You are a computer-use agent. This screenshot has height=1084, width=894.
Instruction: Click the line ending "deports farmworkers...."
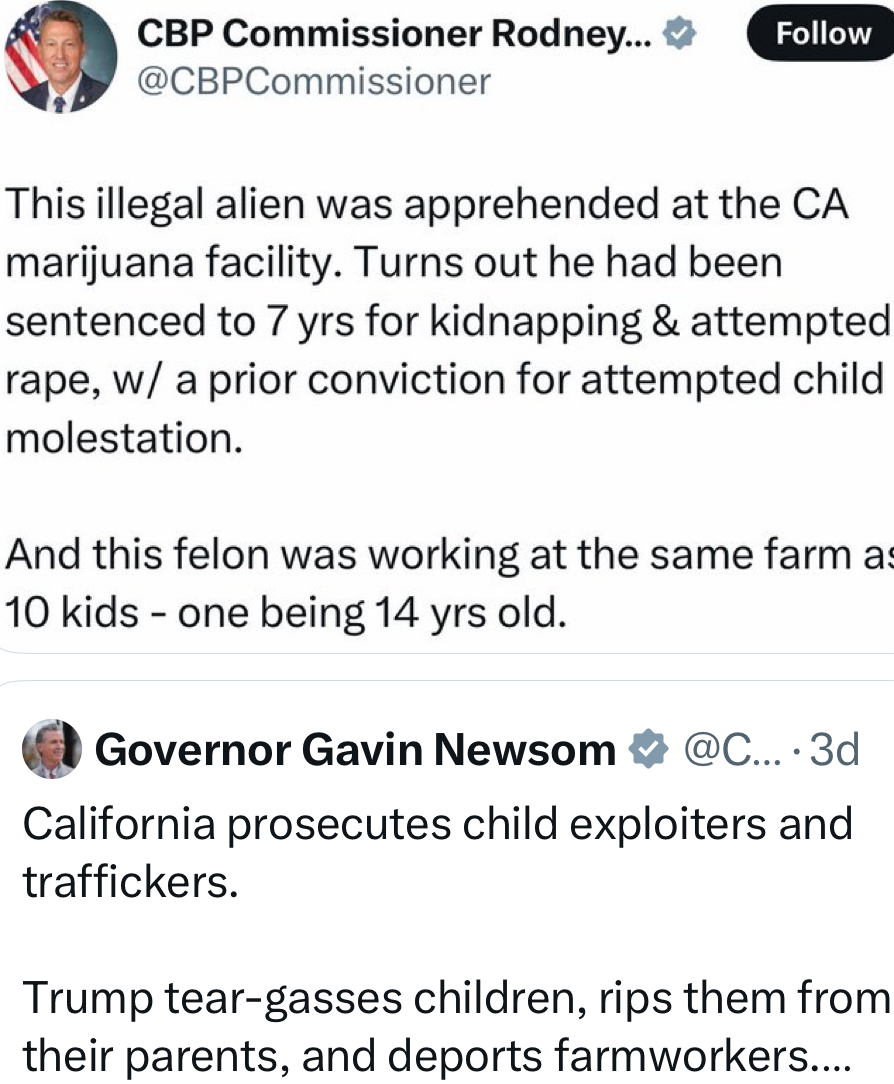coord(435,1054)
